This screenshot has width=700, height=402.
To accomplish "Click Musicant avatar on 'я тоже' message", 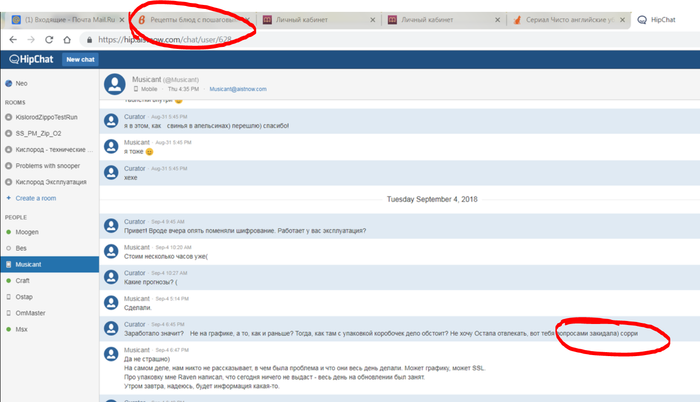I will tap(111, 147).
